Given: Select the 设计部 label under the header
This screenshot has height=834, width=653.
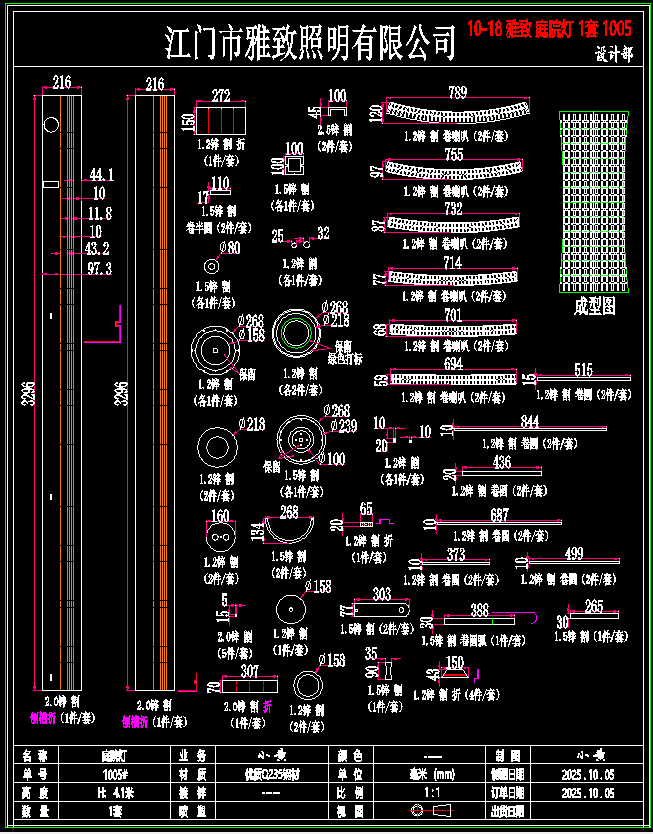Looking at the screenshot, I should [613, 56].
